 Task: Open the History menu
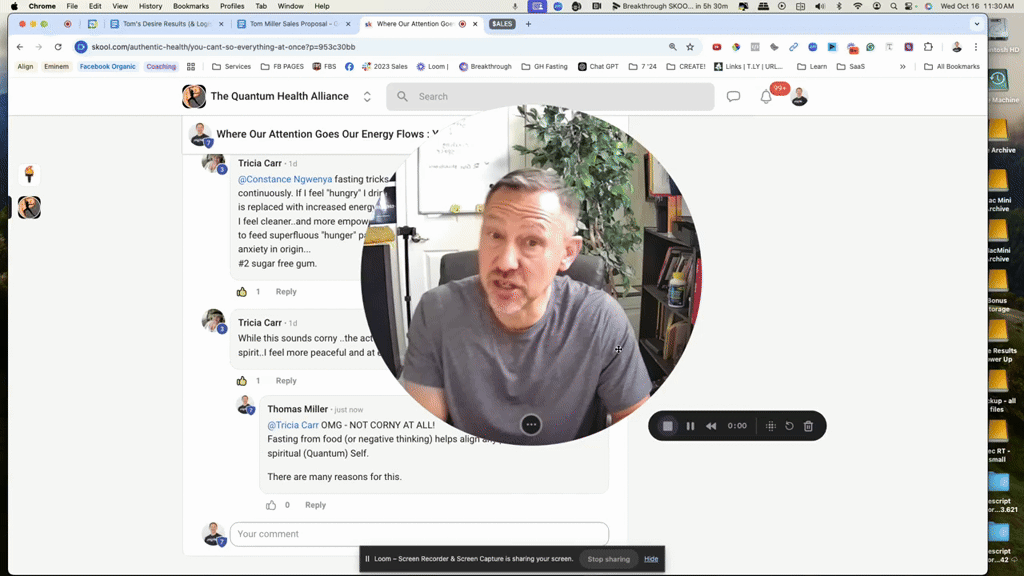pyautogui.click(x=150, y=6)
